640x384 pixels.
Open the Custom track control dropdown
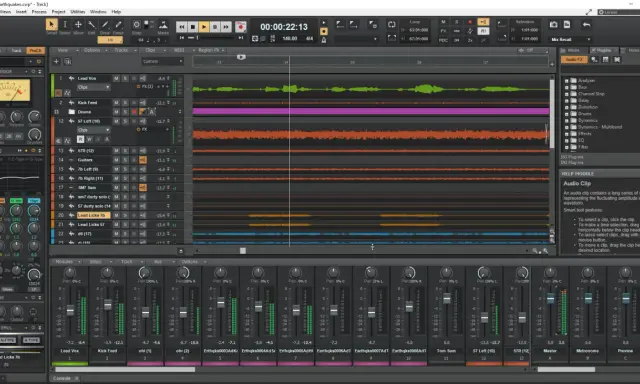162,61
